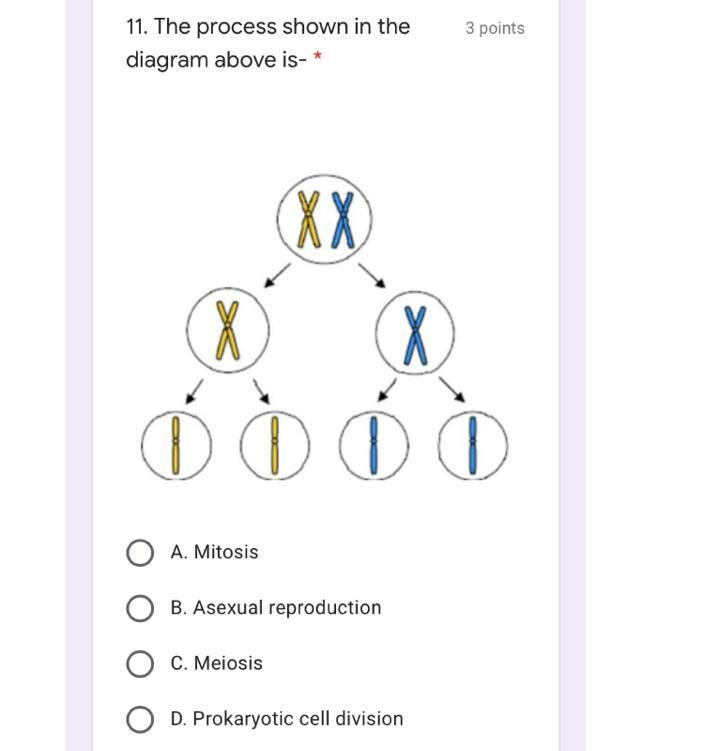
Task: Click the 'C. Meiosis' answer label text
Action: (217, 663)
